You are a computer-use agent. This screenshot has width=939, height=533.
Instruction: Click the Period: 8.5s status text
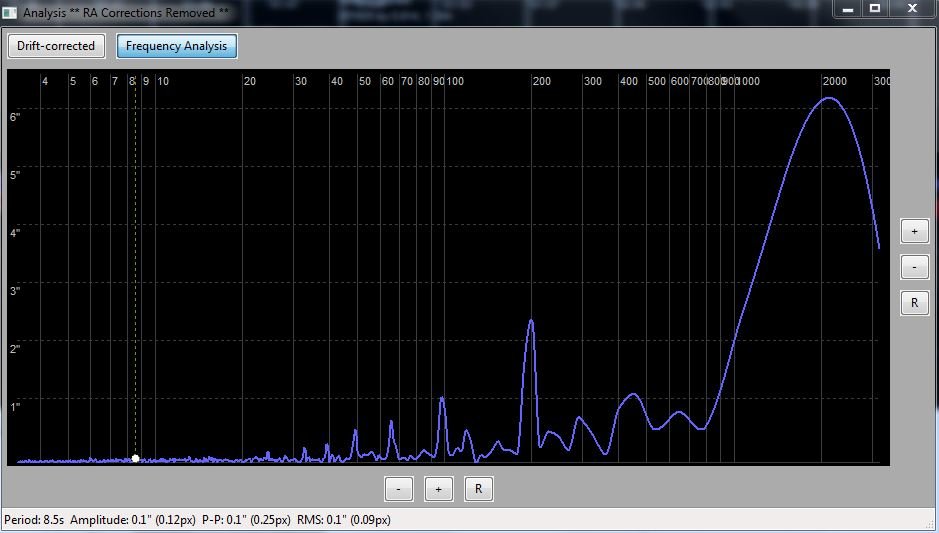click(34, 520)
